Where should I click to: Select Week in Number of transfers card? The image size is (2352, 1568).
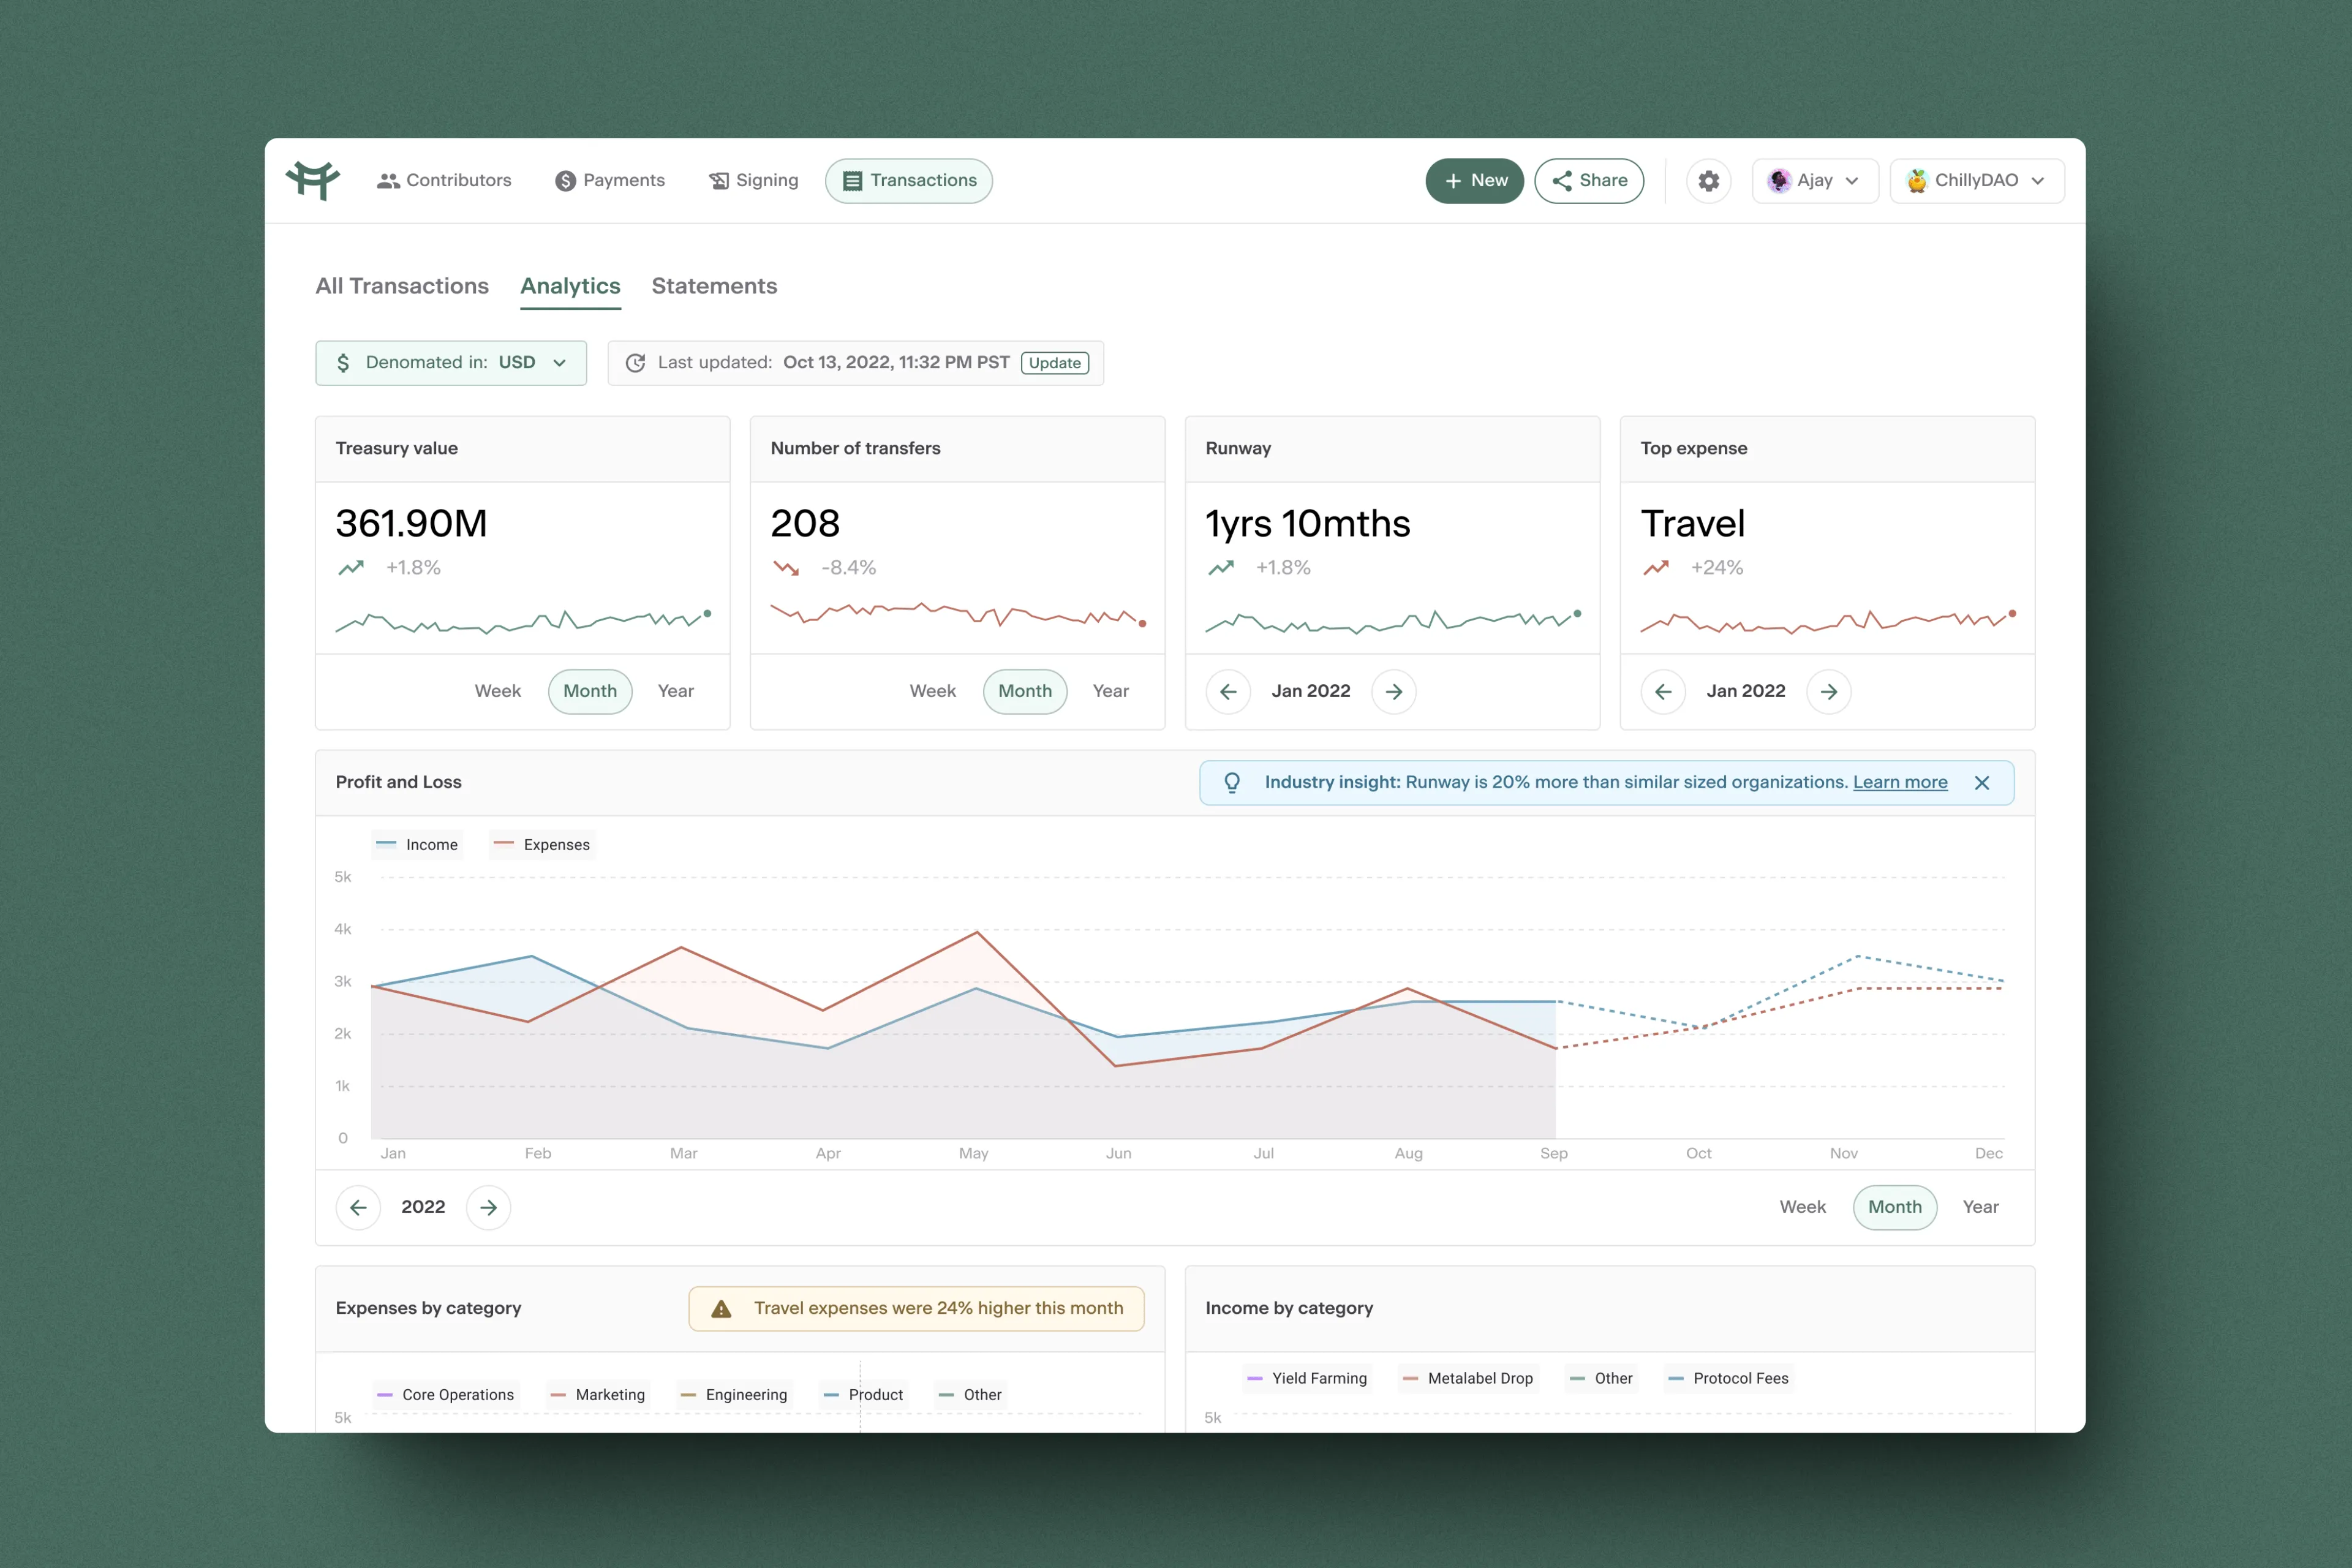(x=932, y=692)
